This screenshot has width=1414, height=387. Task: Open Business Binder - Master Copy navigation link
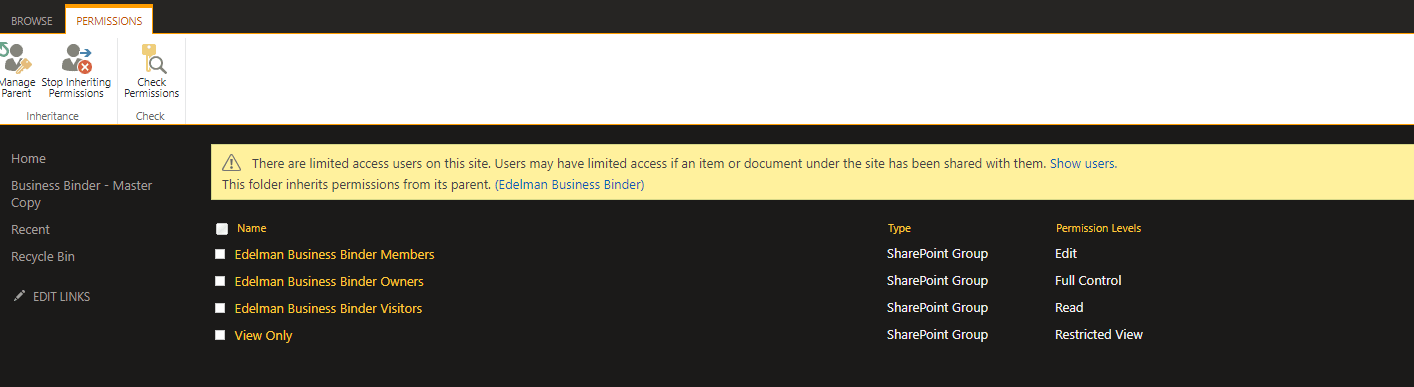[82, 194]
